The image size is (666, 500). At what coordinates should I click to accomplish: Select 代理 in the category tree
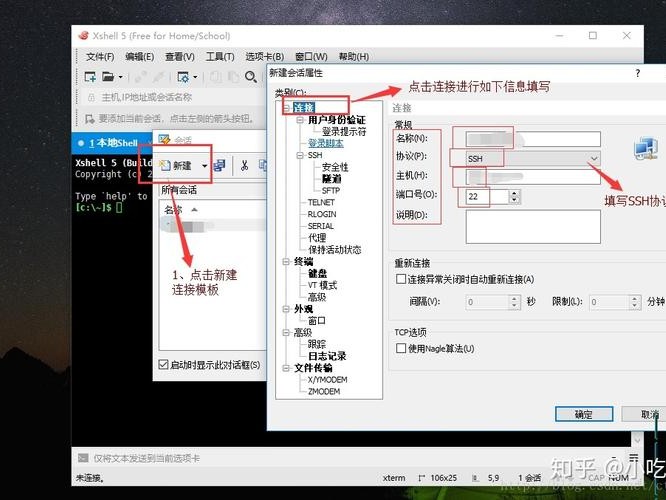tap(317, 238)
